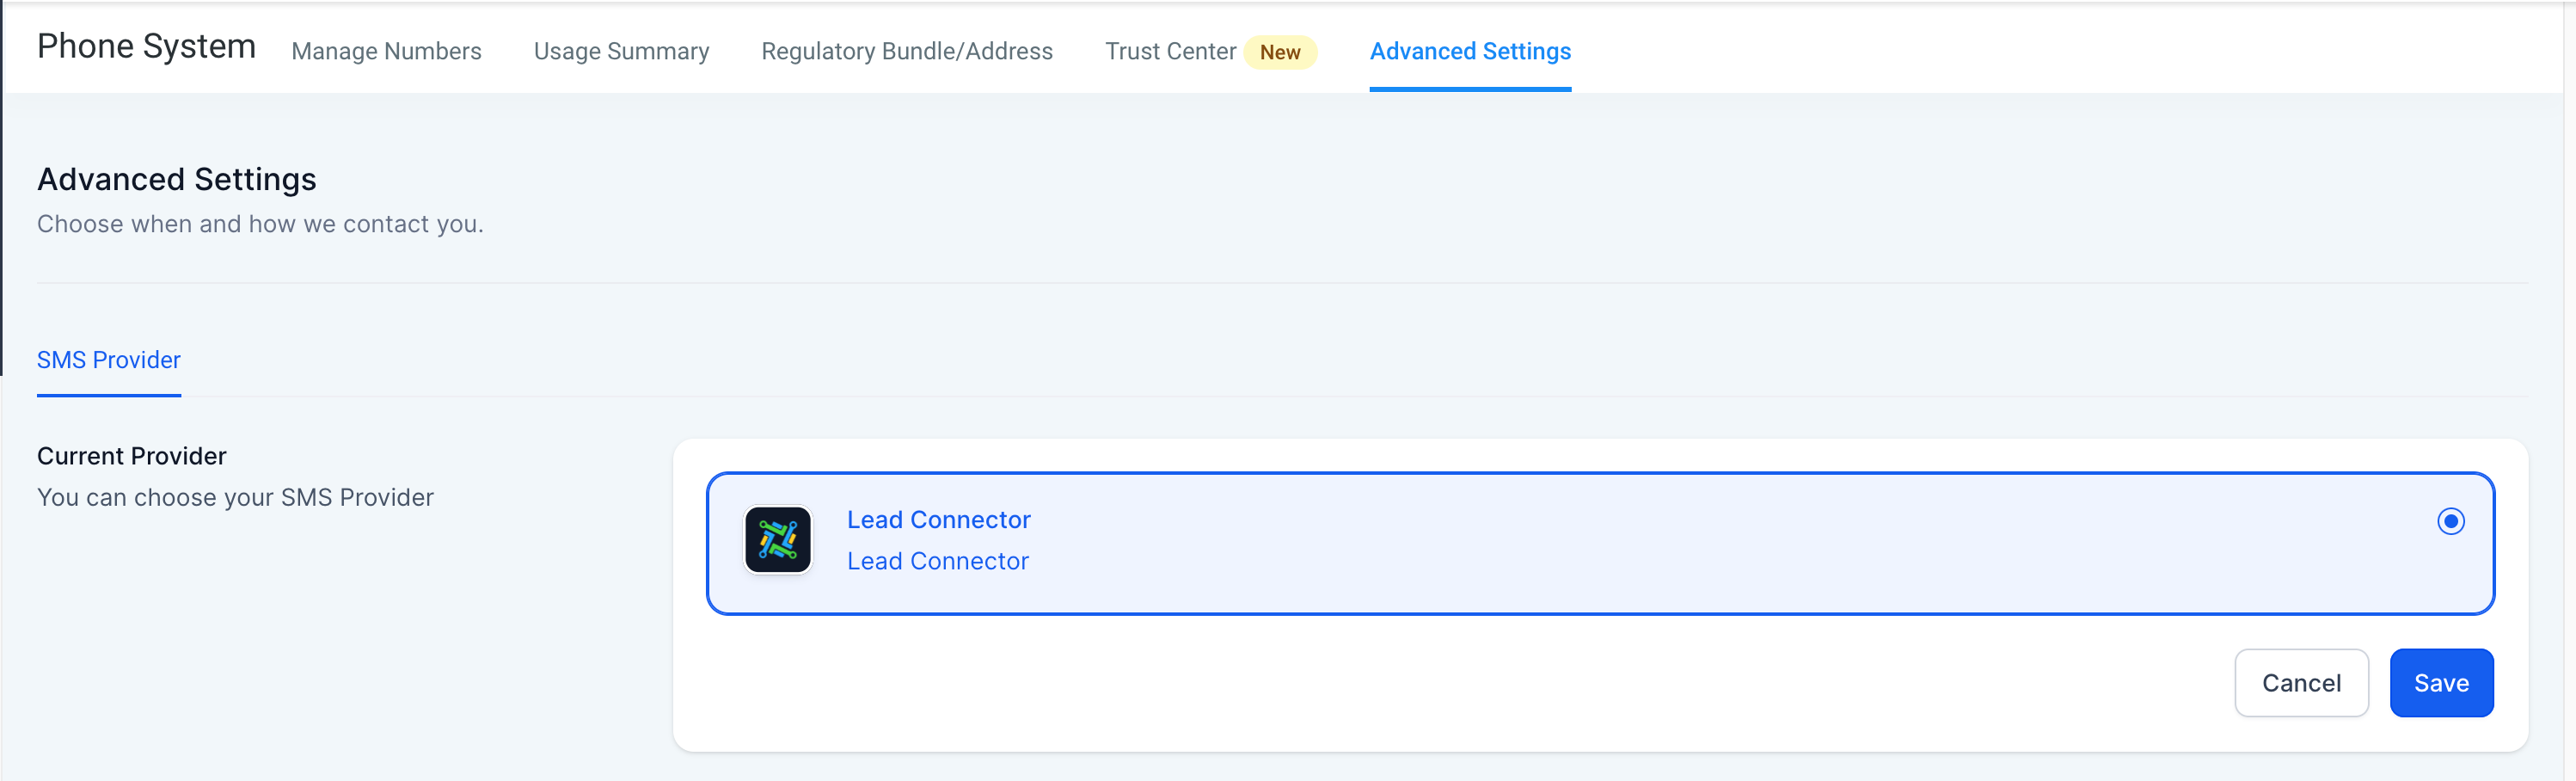2576x781 pixels.
Task: Click the Current Provider label
Action: pos(132,456)
